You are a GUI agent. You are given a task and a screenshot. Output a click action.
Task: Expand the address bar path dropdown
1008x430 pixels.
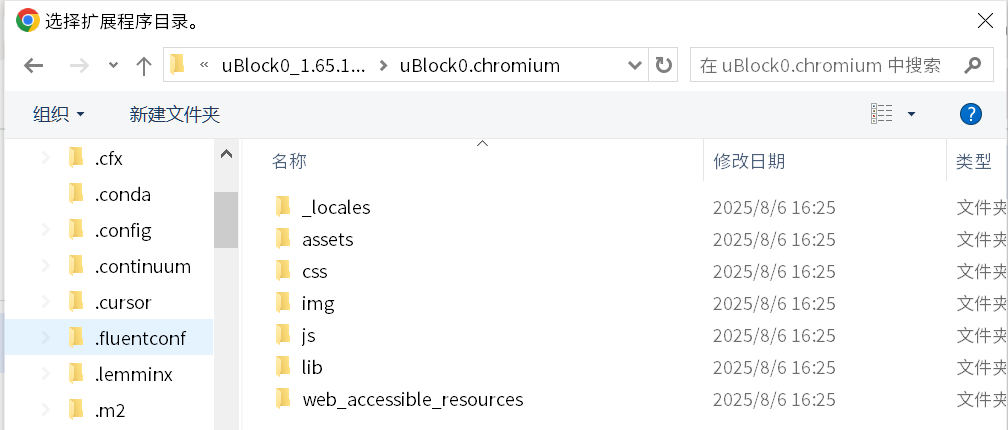pyautogui.click(x=634, y=66)
